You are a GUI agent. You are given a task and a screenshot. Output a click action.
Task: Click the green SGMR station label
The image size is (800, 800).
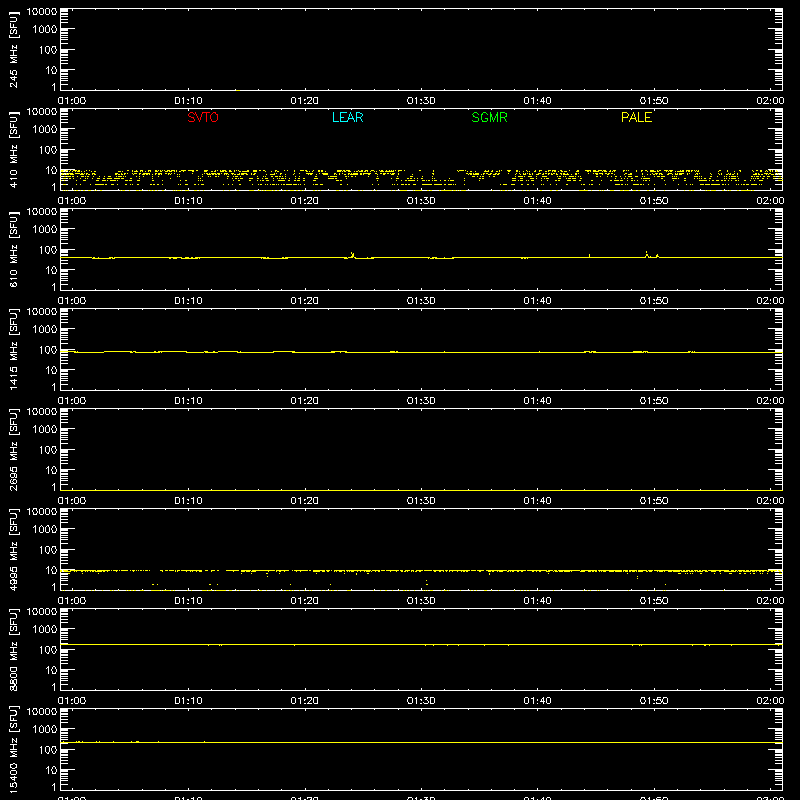point(489,117)
